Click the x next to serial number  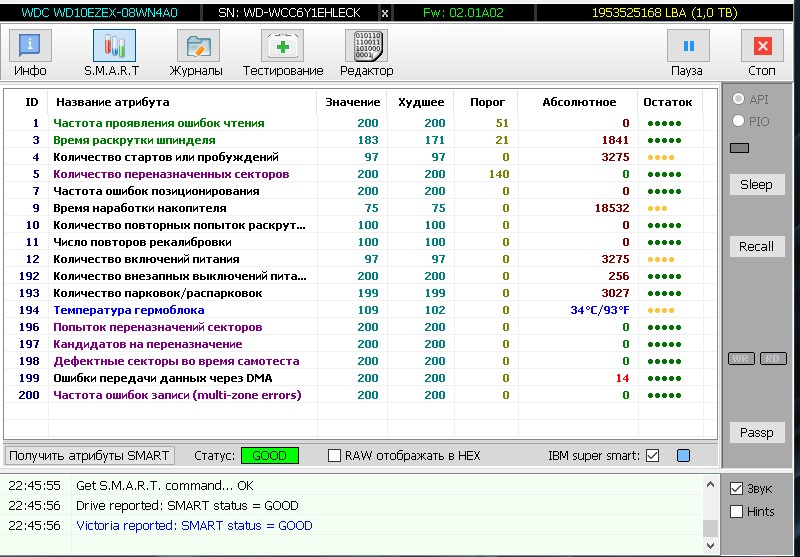tap(386, 13)
